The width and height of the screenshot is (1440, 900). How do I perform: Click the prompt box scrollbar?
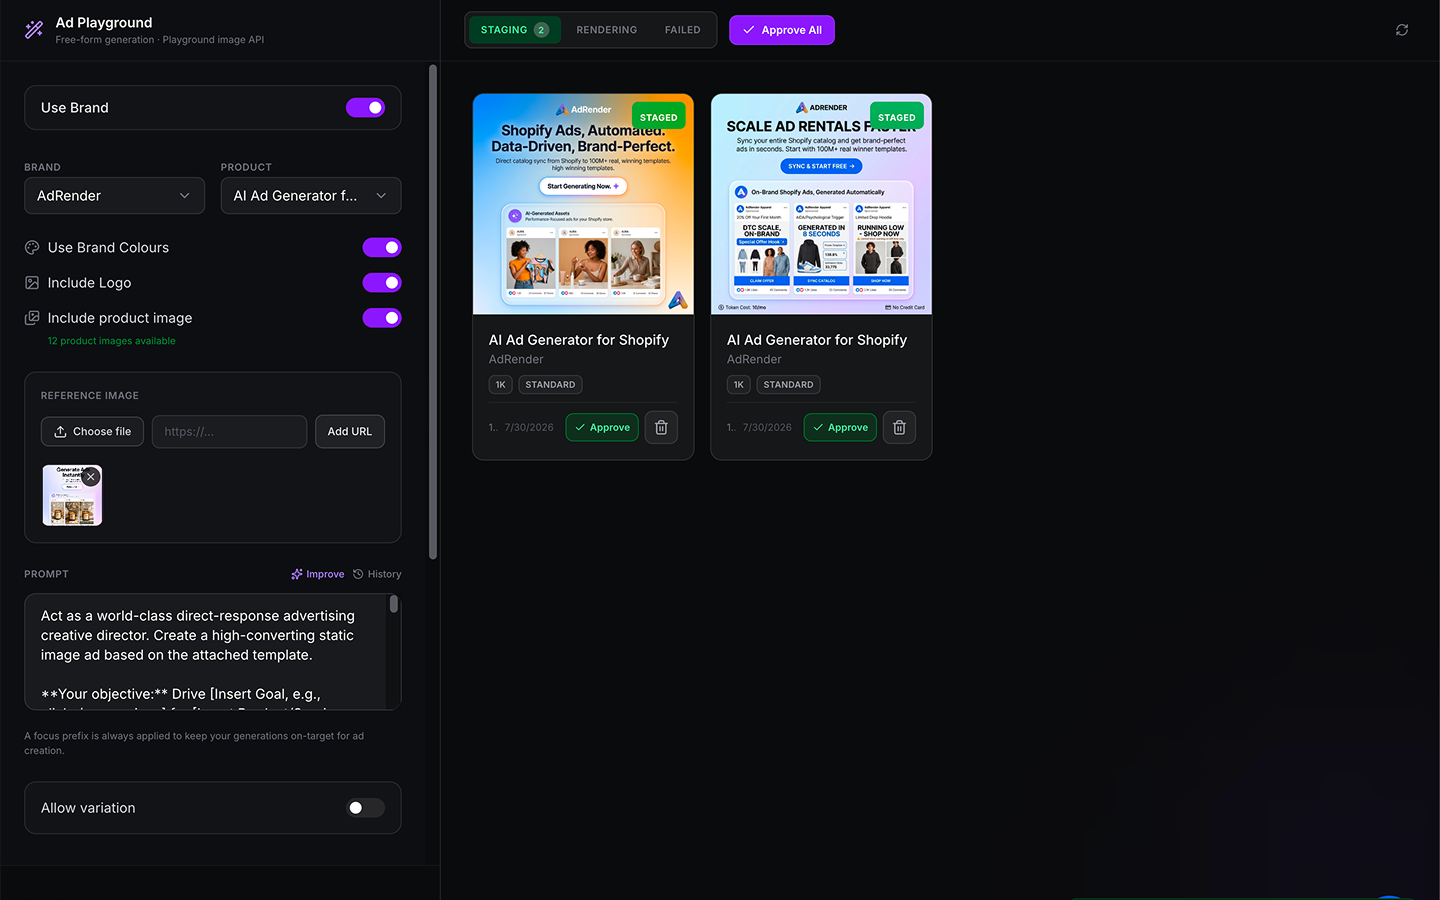click(394, 604)
